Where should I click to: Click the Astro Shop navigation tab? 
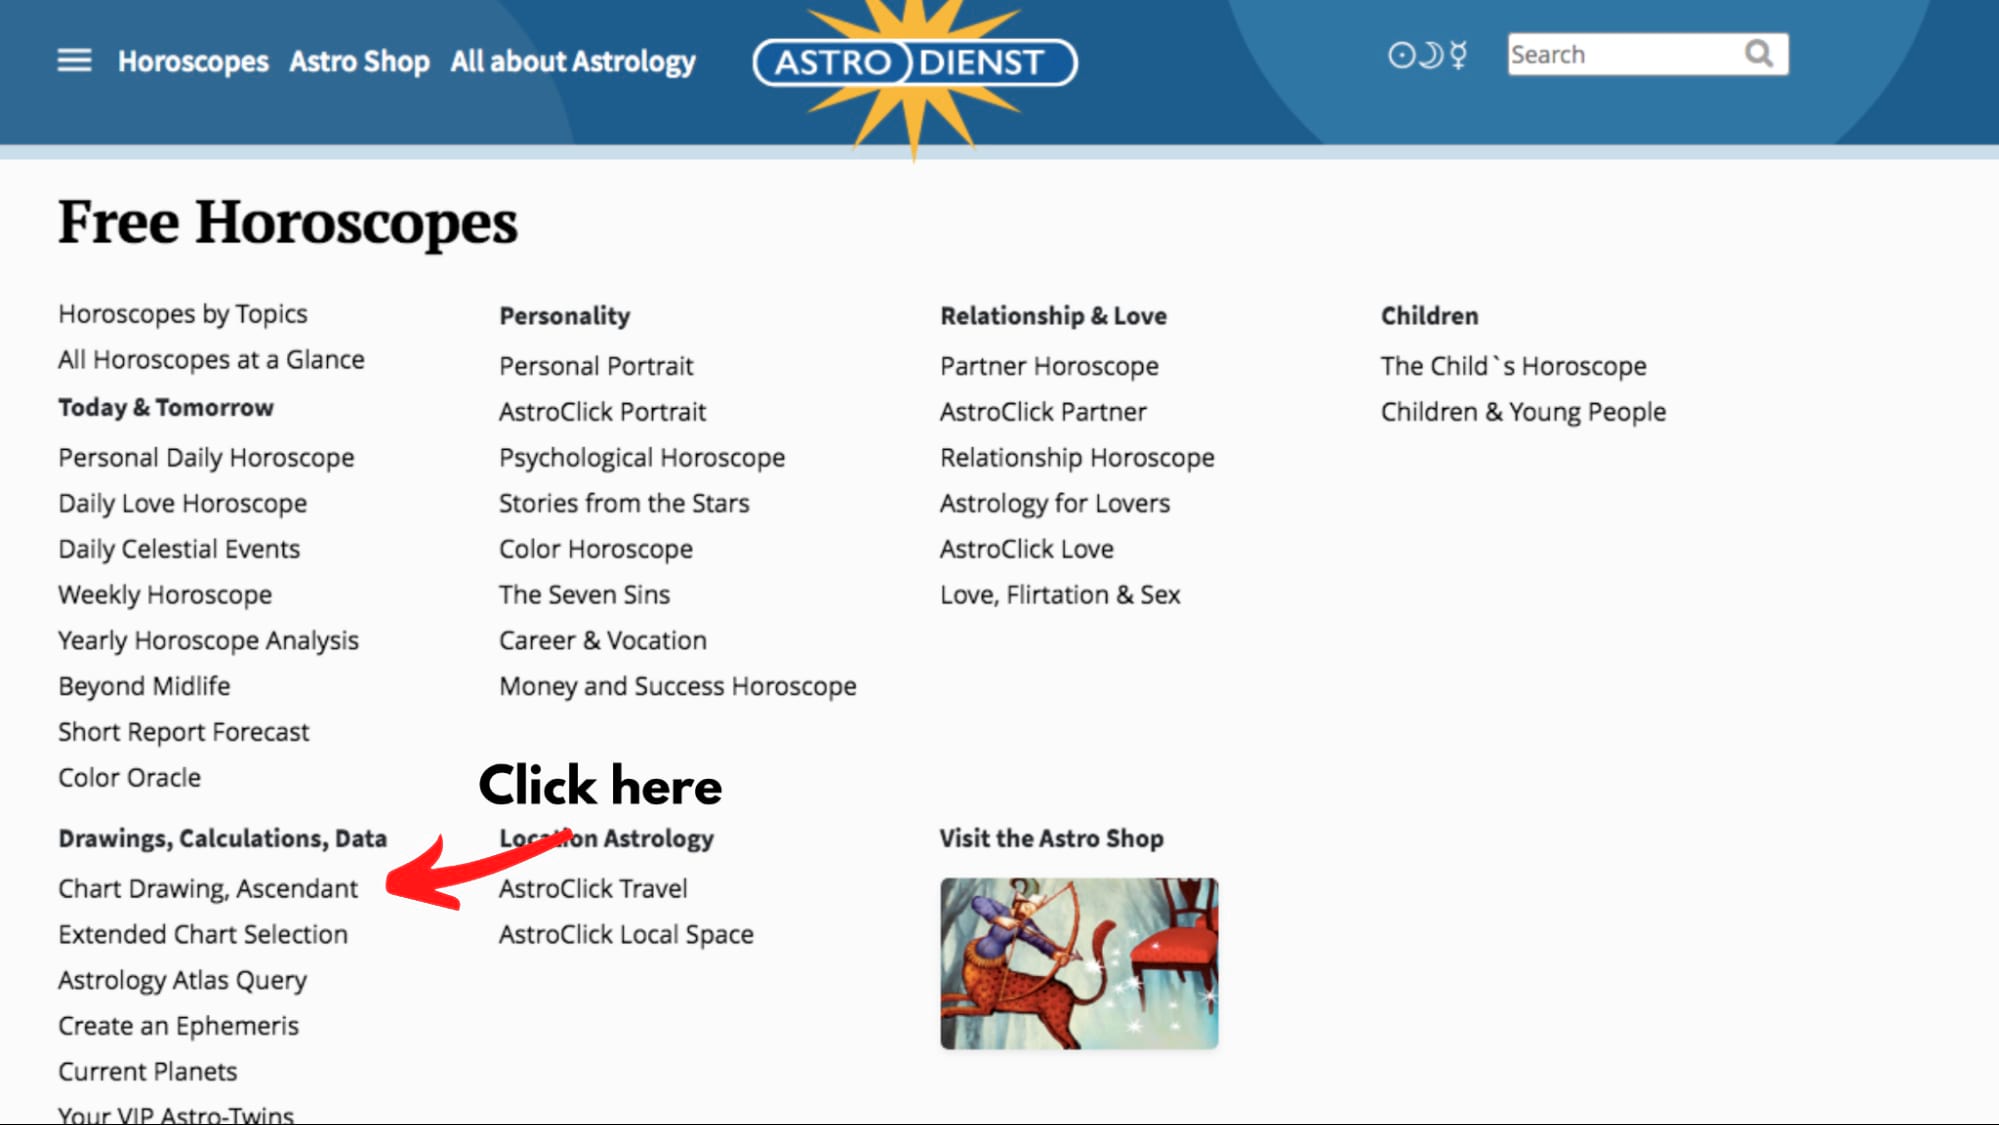[360, 60]
